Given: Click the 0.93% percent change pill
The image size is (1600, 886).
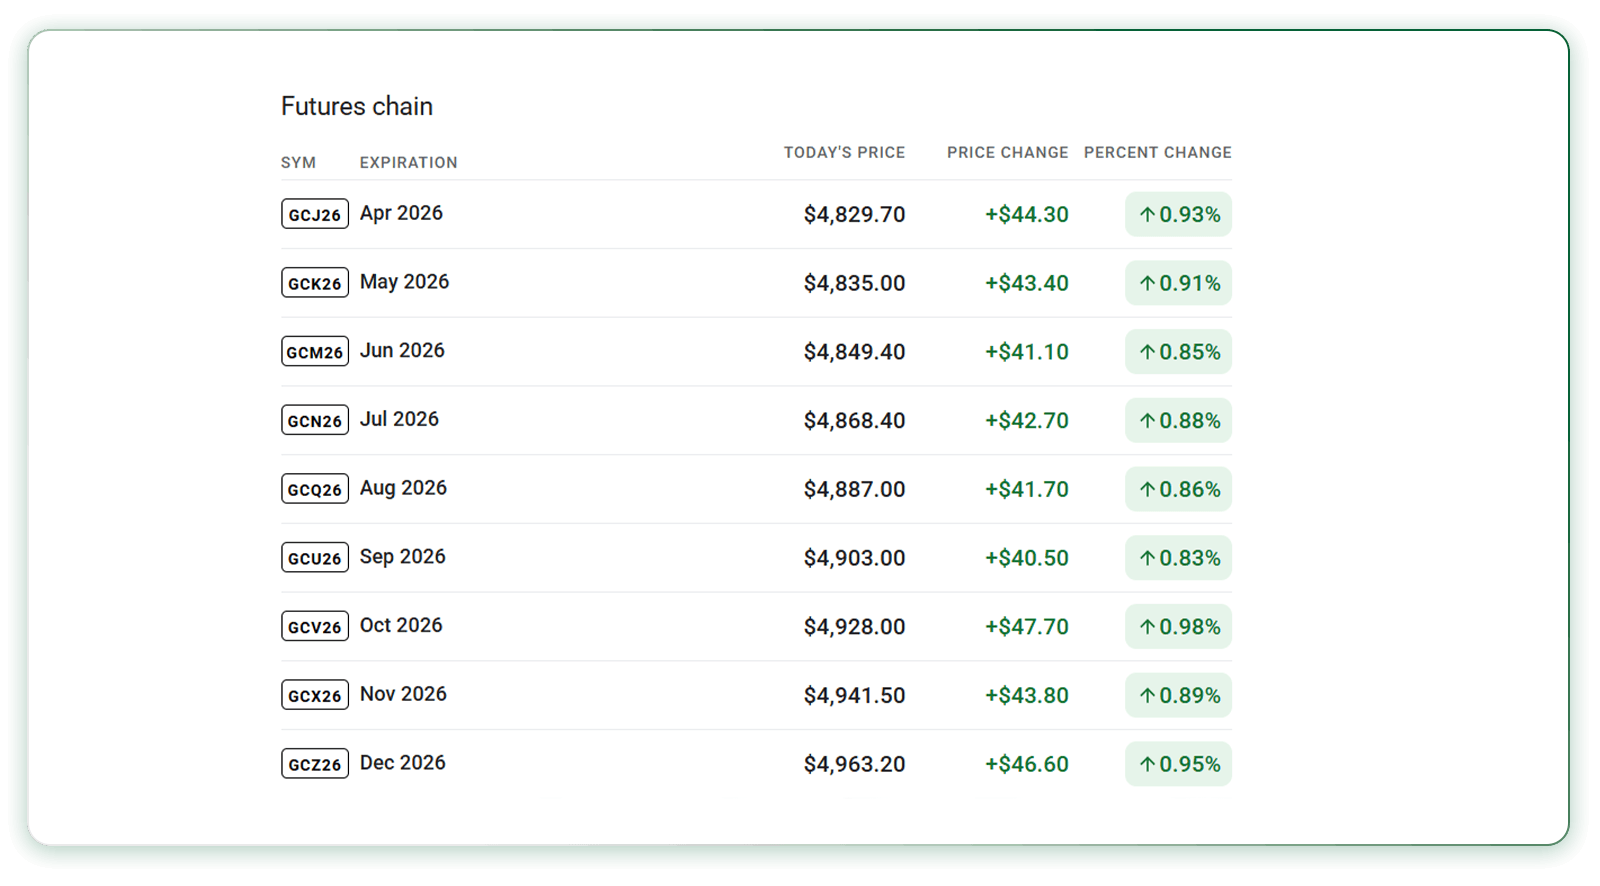Looking at the screenshot, I should (x=1178, y=214).
